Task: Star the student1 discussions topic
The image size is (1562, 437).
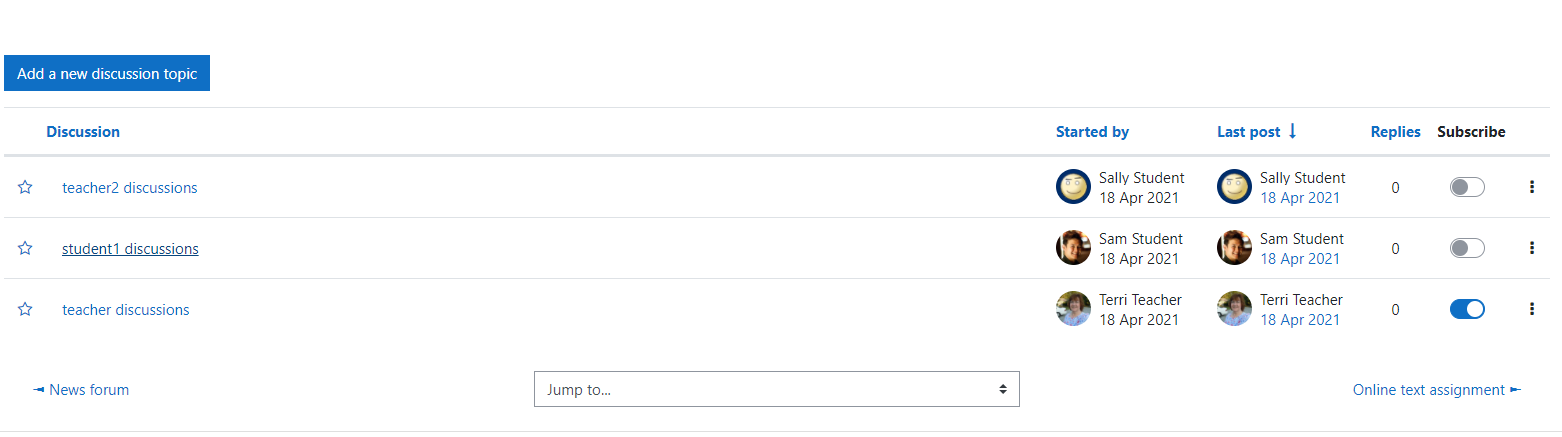Action: 25,248
